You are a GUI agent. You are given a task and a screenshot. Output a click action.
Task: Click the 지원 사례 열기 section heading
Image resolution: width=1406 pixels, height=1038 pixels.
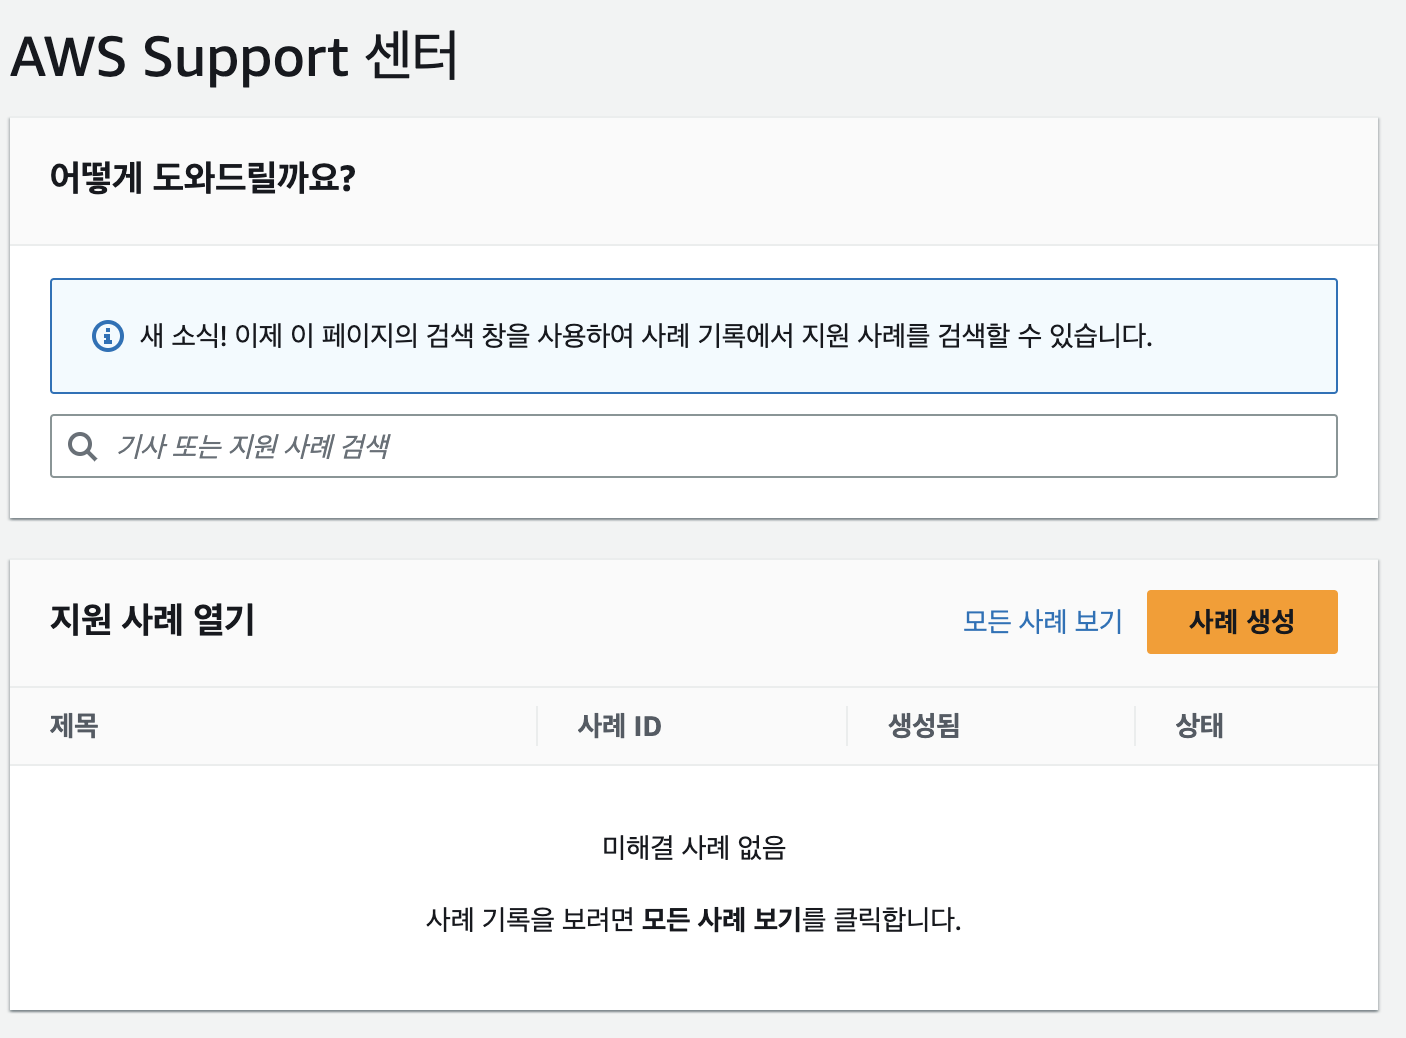click(x=153, y=620)
